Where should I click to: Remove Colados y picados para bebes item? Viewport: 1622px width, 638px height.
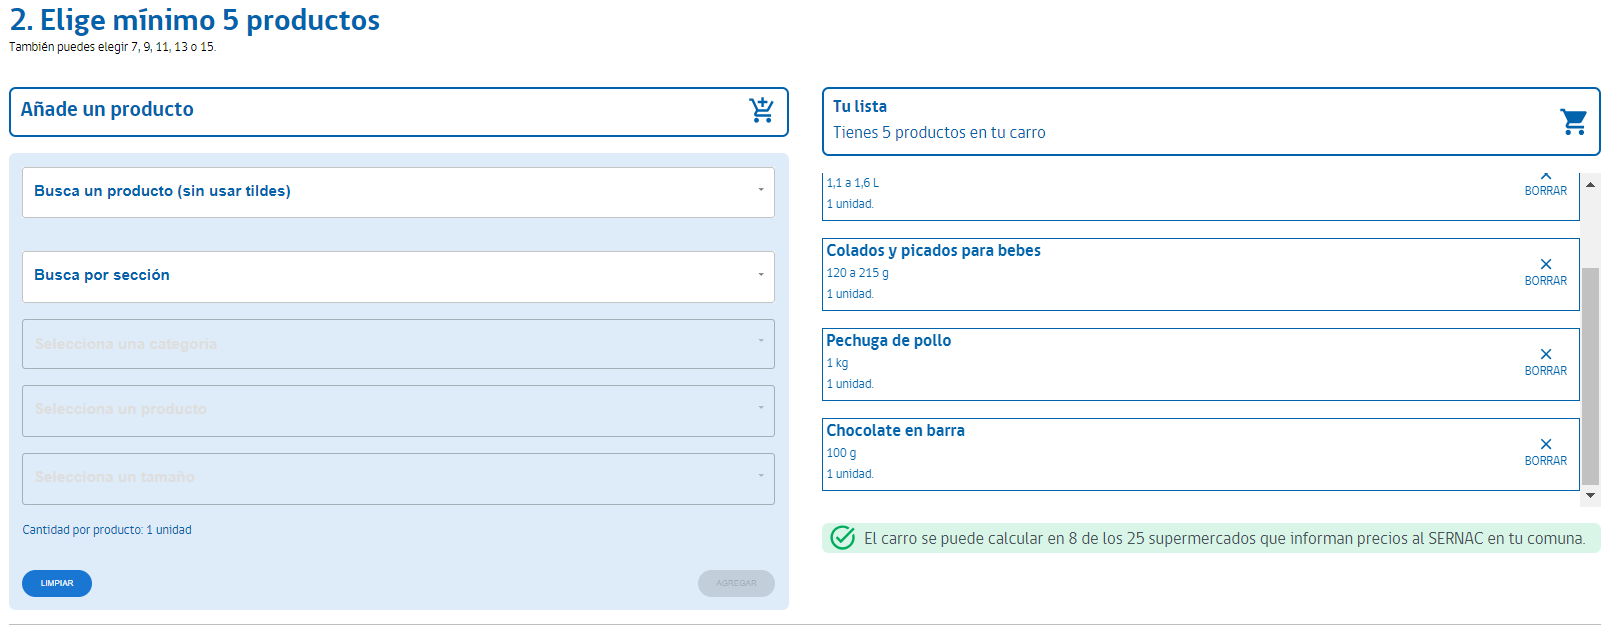1545,271
